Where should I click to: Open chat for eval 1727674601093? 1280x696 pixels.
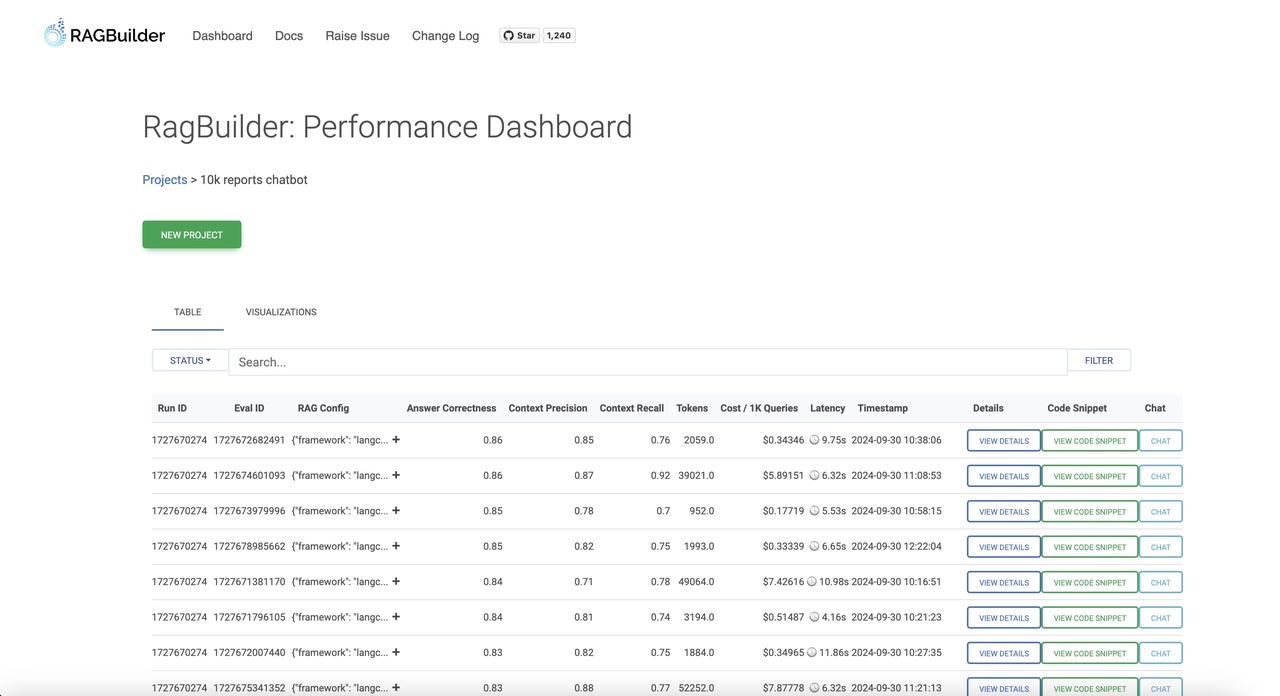[x=1161, y=476]
